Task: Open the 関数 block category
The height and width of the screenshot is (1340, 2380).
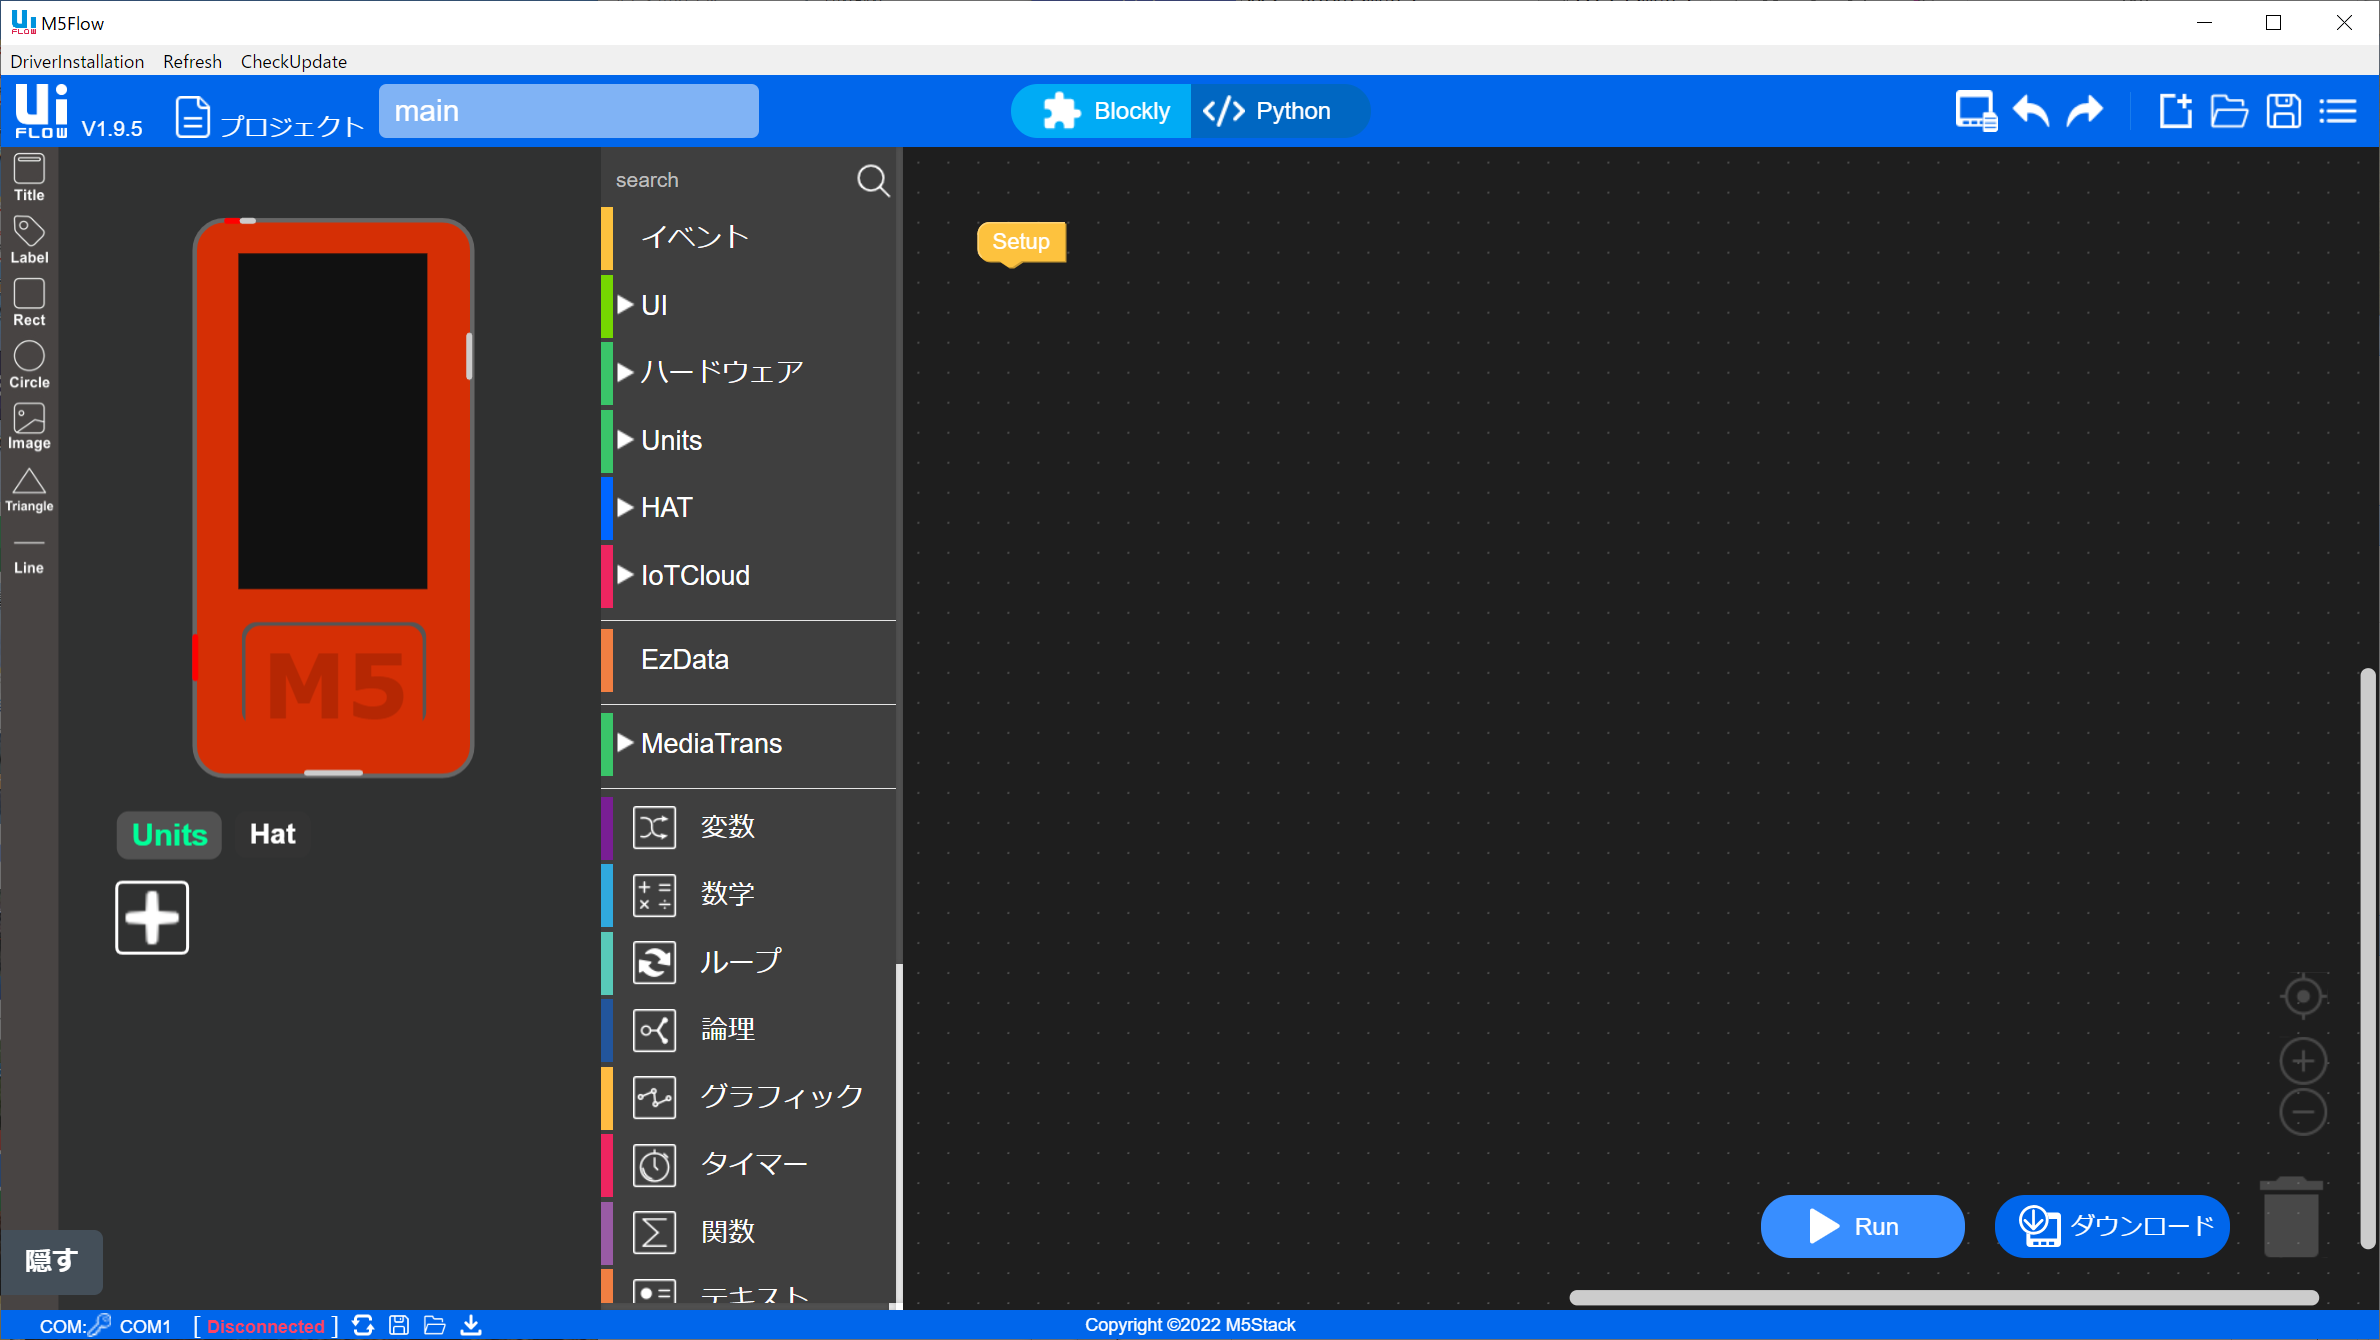Action: [748, 1233]
